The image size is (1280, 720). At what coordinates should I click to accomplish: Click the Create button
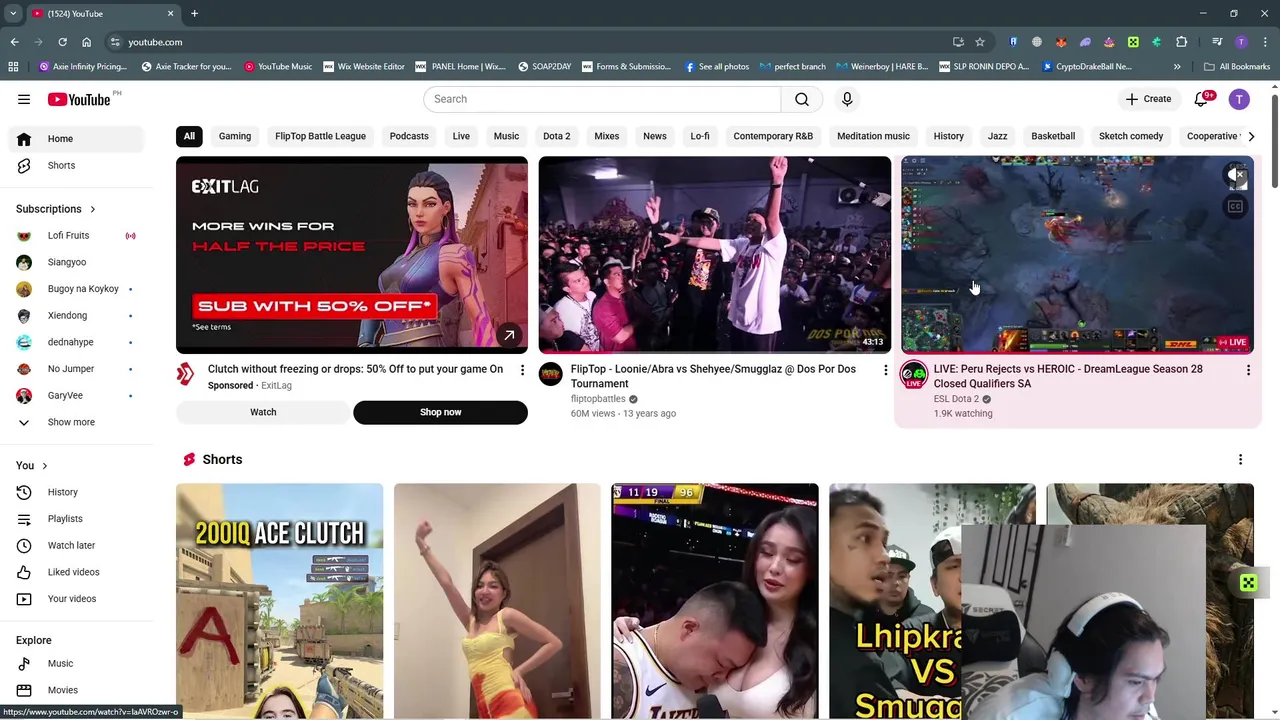(x=1148, y=99)
